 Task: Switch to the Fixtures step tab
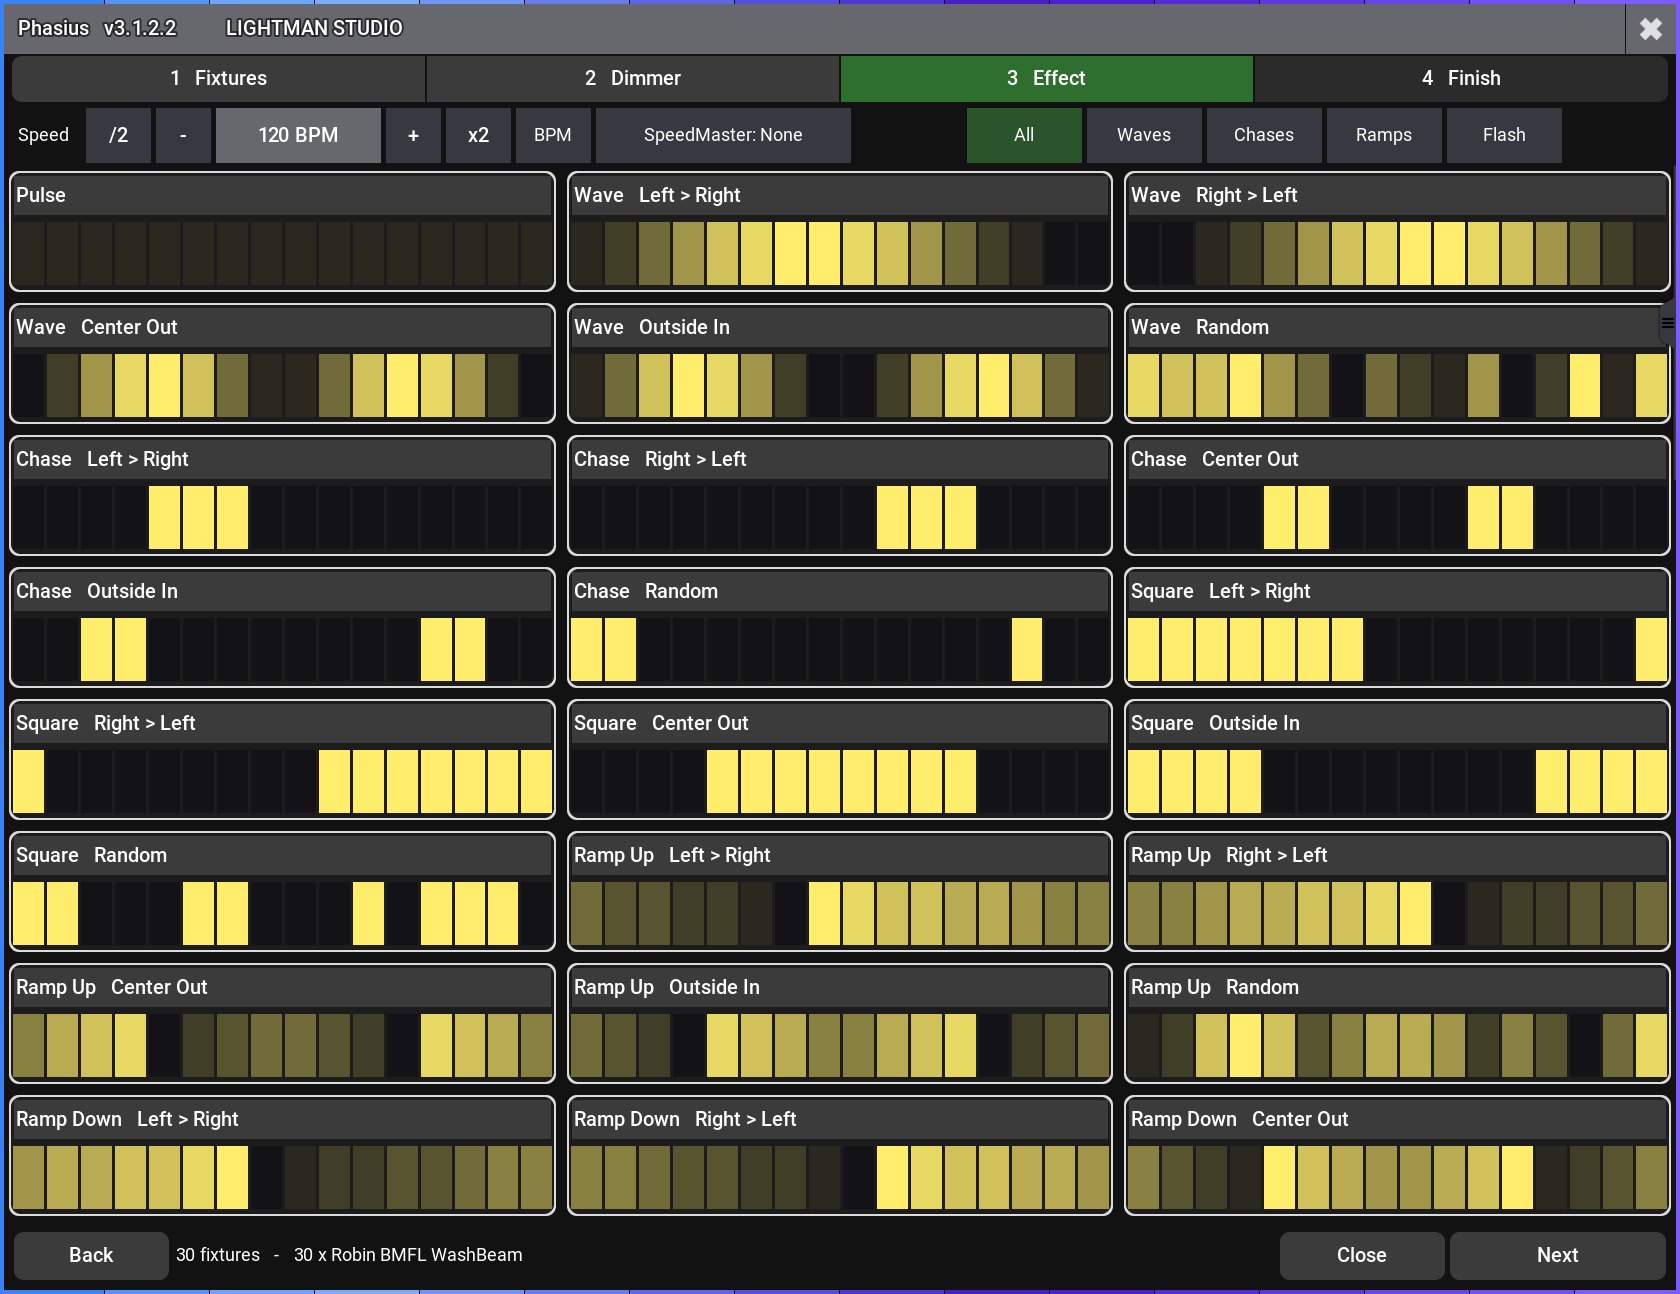point(219,78)
